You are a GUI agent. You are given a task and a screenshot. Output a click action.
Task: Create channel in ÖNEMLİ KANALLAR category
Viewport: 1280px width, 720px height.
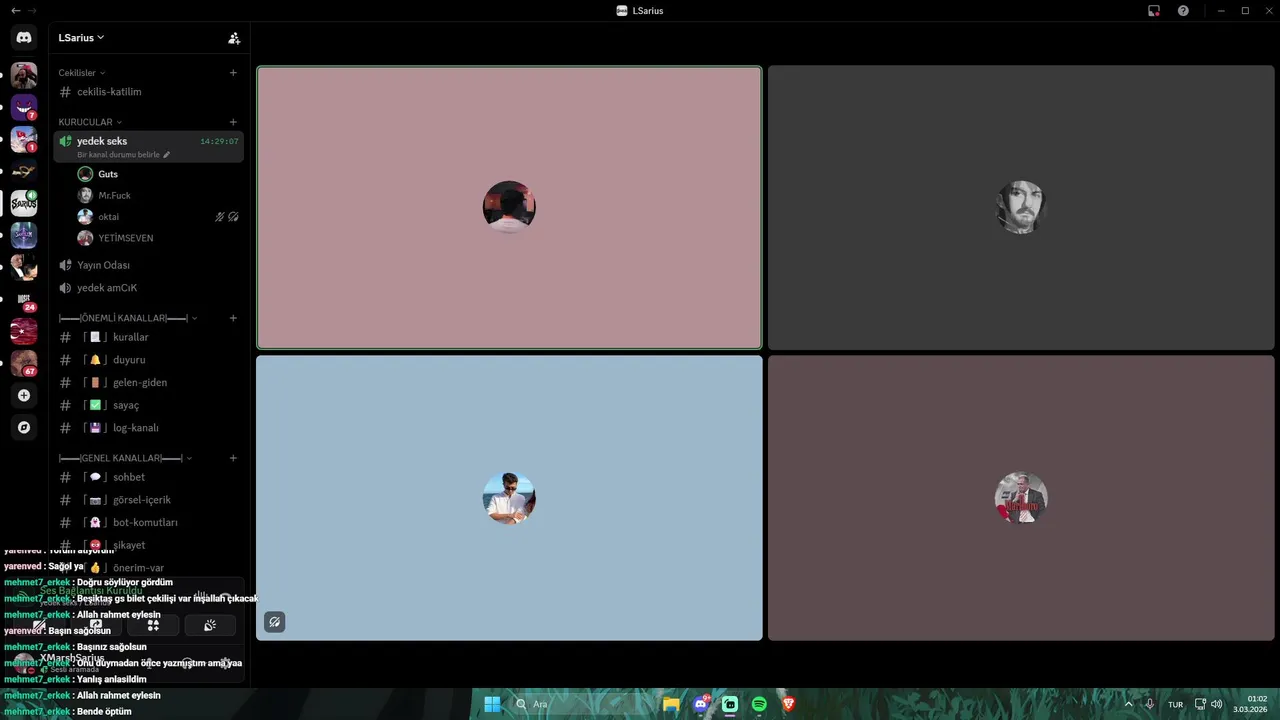point(233,318)
